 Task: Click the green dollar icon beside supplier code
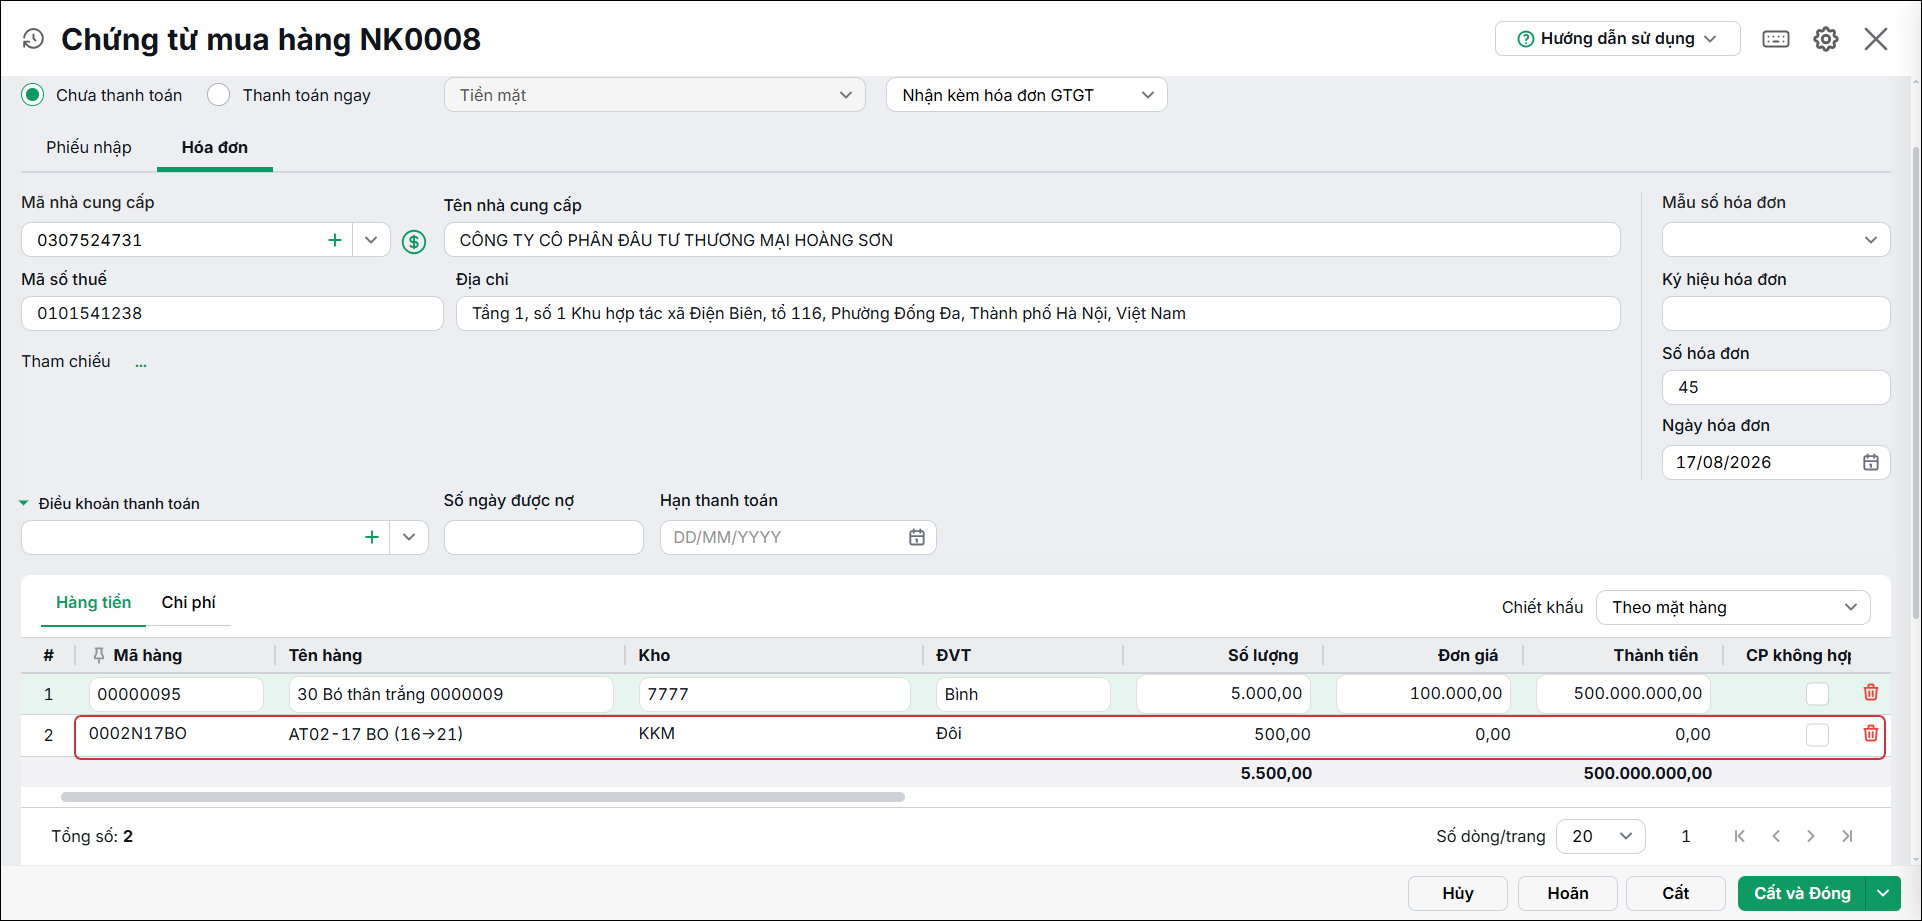(414, 241)
